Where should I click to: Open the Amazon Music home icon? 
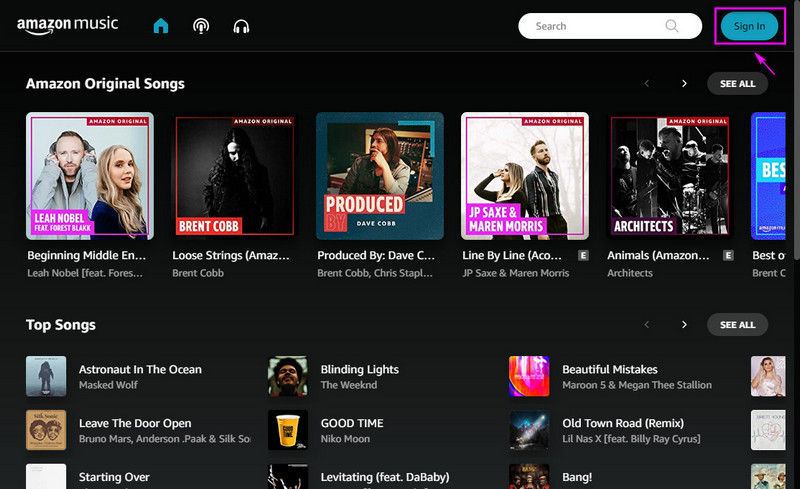pos(161,26)
